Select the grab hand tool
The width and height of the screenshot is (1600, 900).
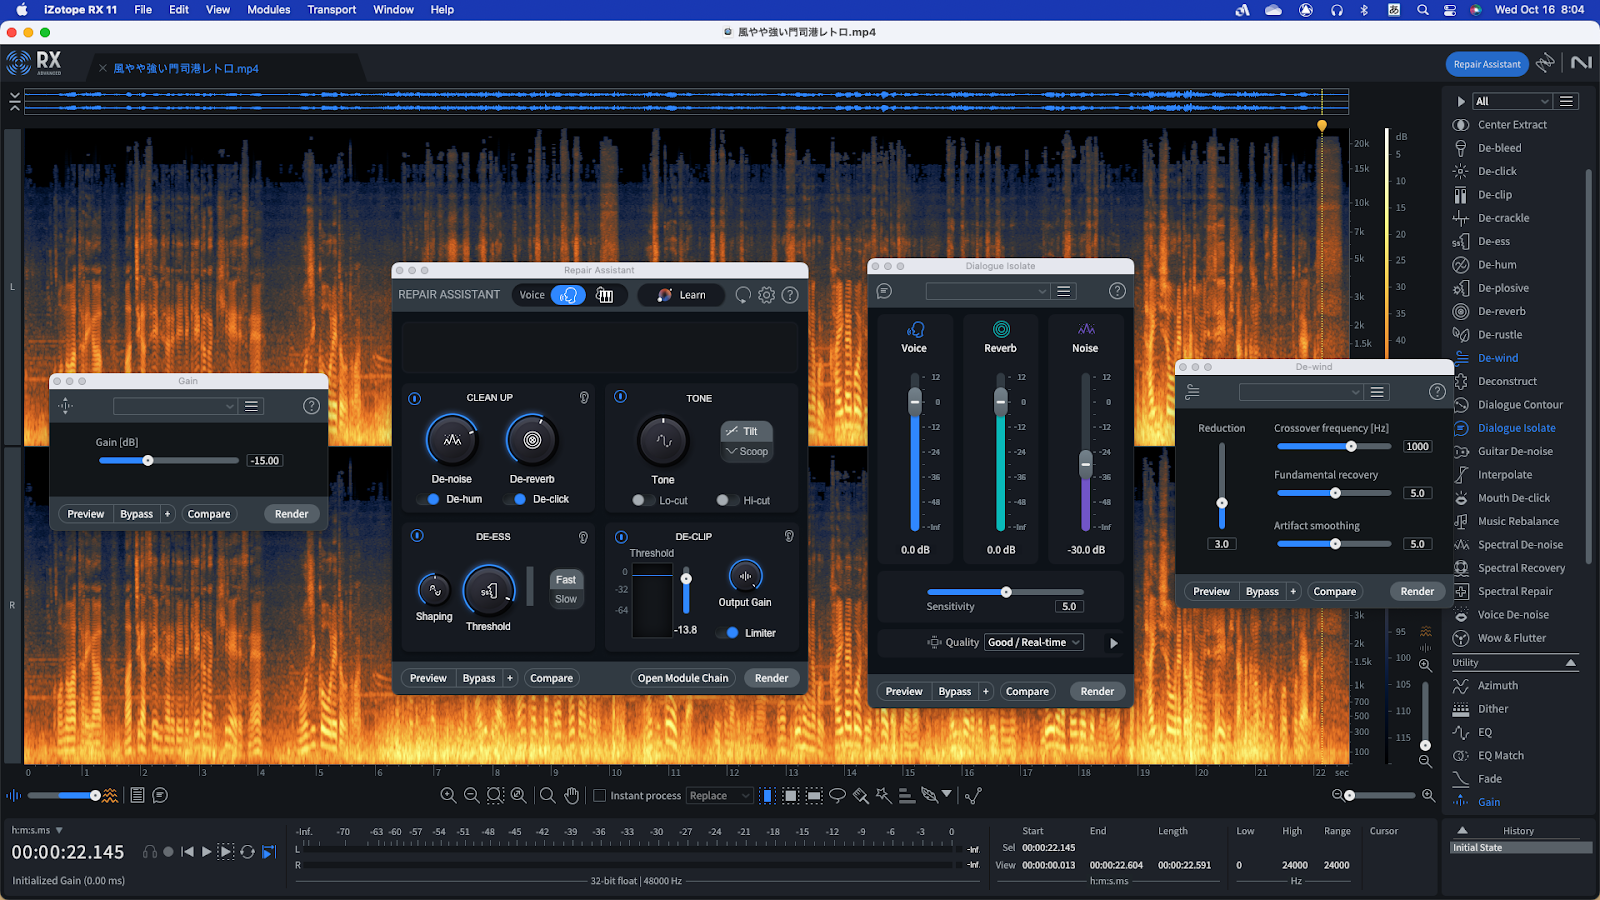(572, 796)
